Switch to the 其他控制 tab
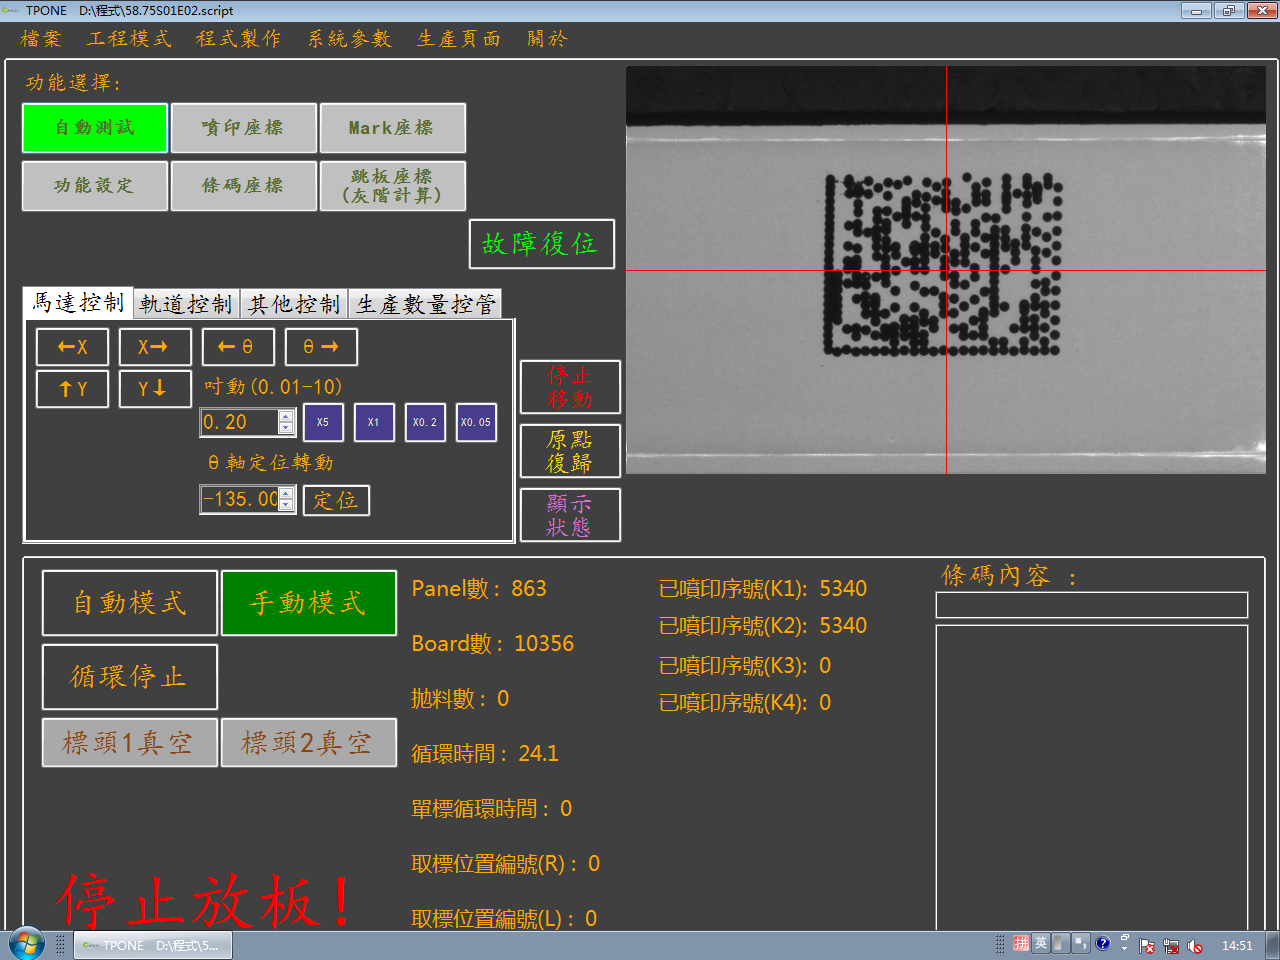Screen dimensions: 1280x960 tap(294, 304)
